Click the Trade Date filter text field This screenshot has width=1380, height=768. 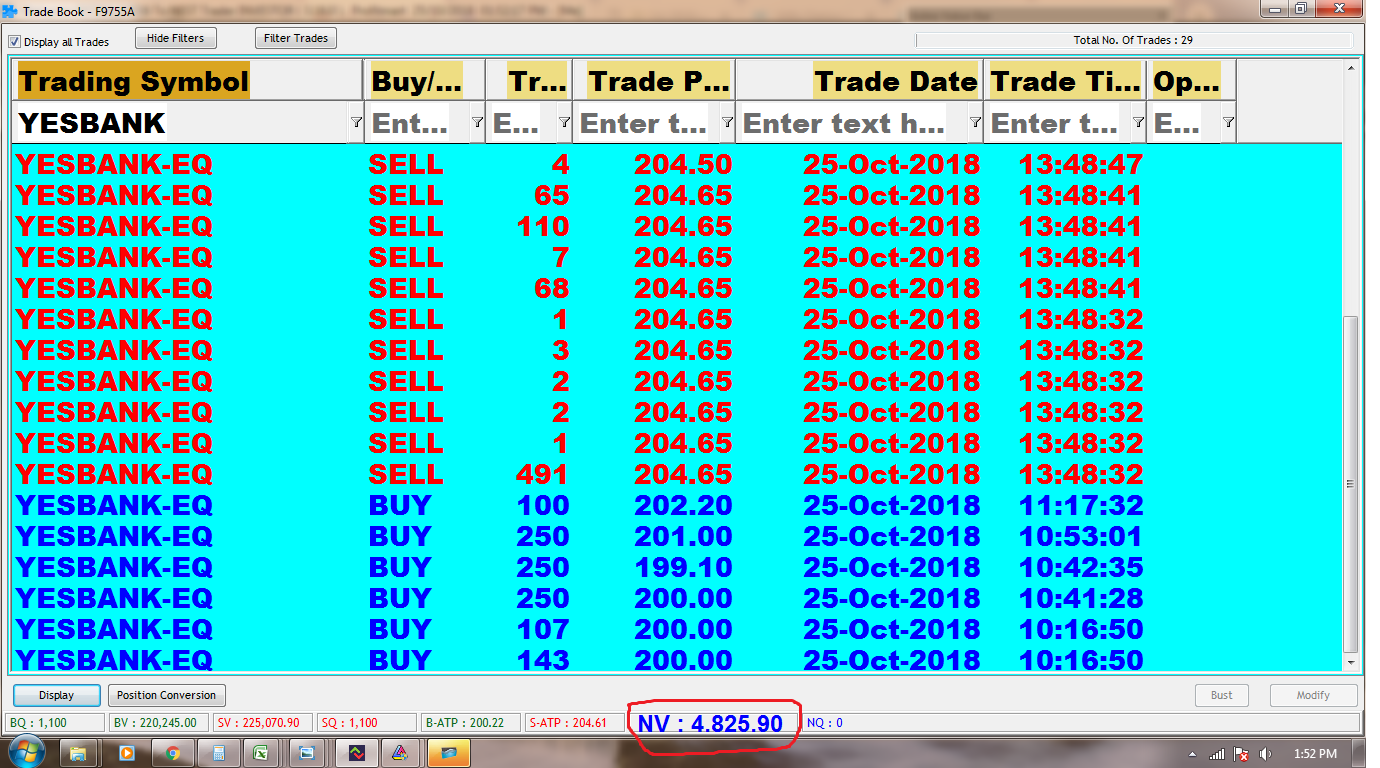pyautogui.click(x=852, y=123)
